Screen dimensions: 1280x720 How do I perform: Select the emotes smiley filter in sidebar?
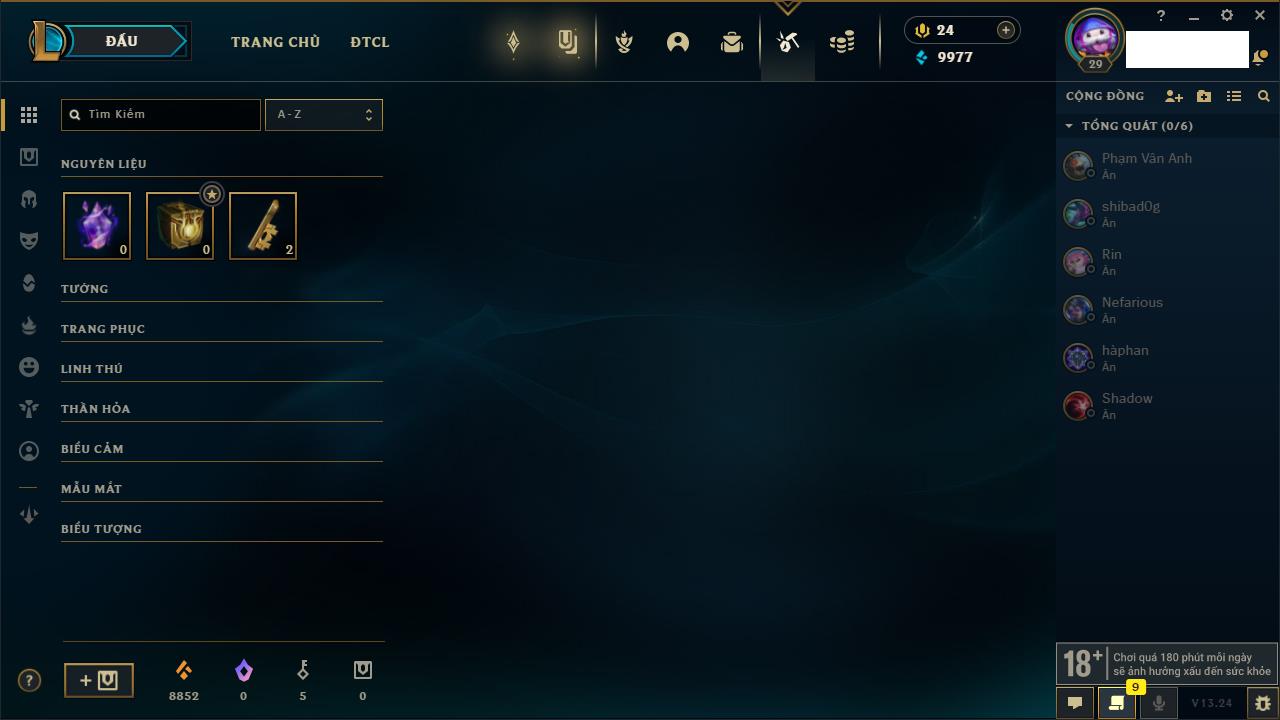pyautogui.click(x=29, y=367)
